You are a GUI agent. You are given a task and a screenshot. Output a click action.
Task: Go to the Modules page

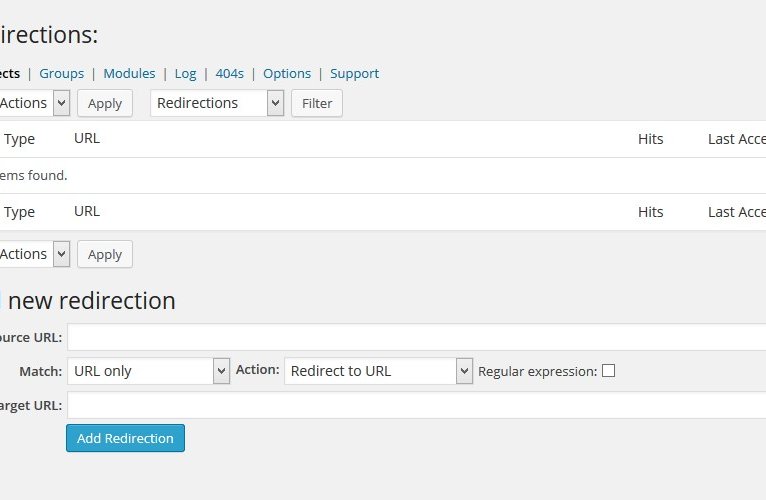point(129,73)
